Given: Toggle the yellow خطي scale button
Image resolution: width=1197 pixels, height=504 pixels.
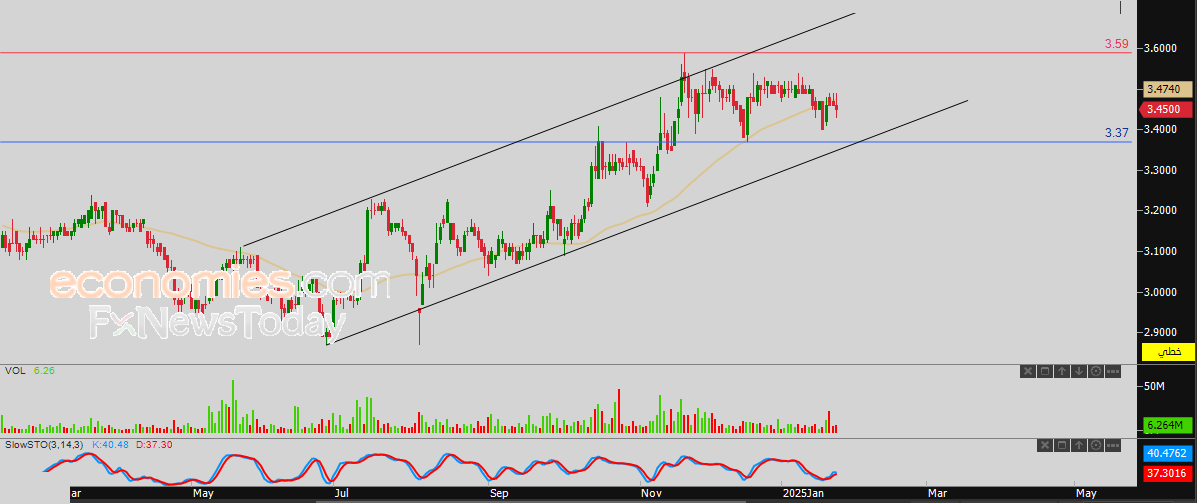Looking at the screenshot, I should pos(1168,352).
